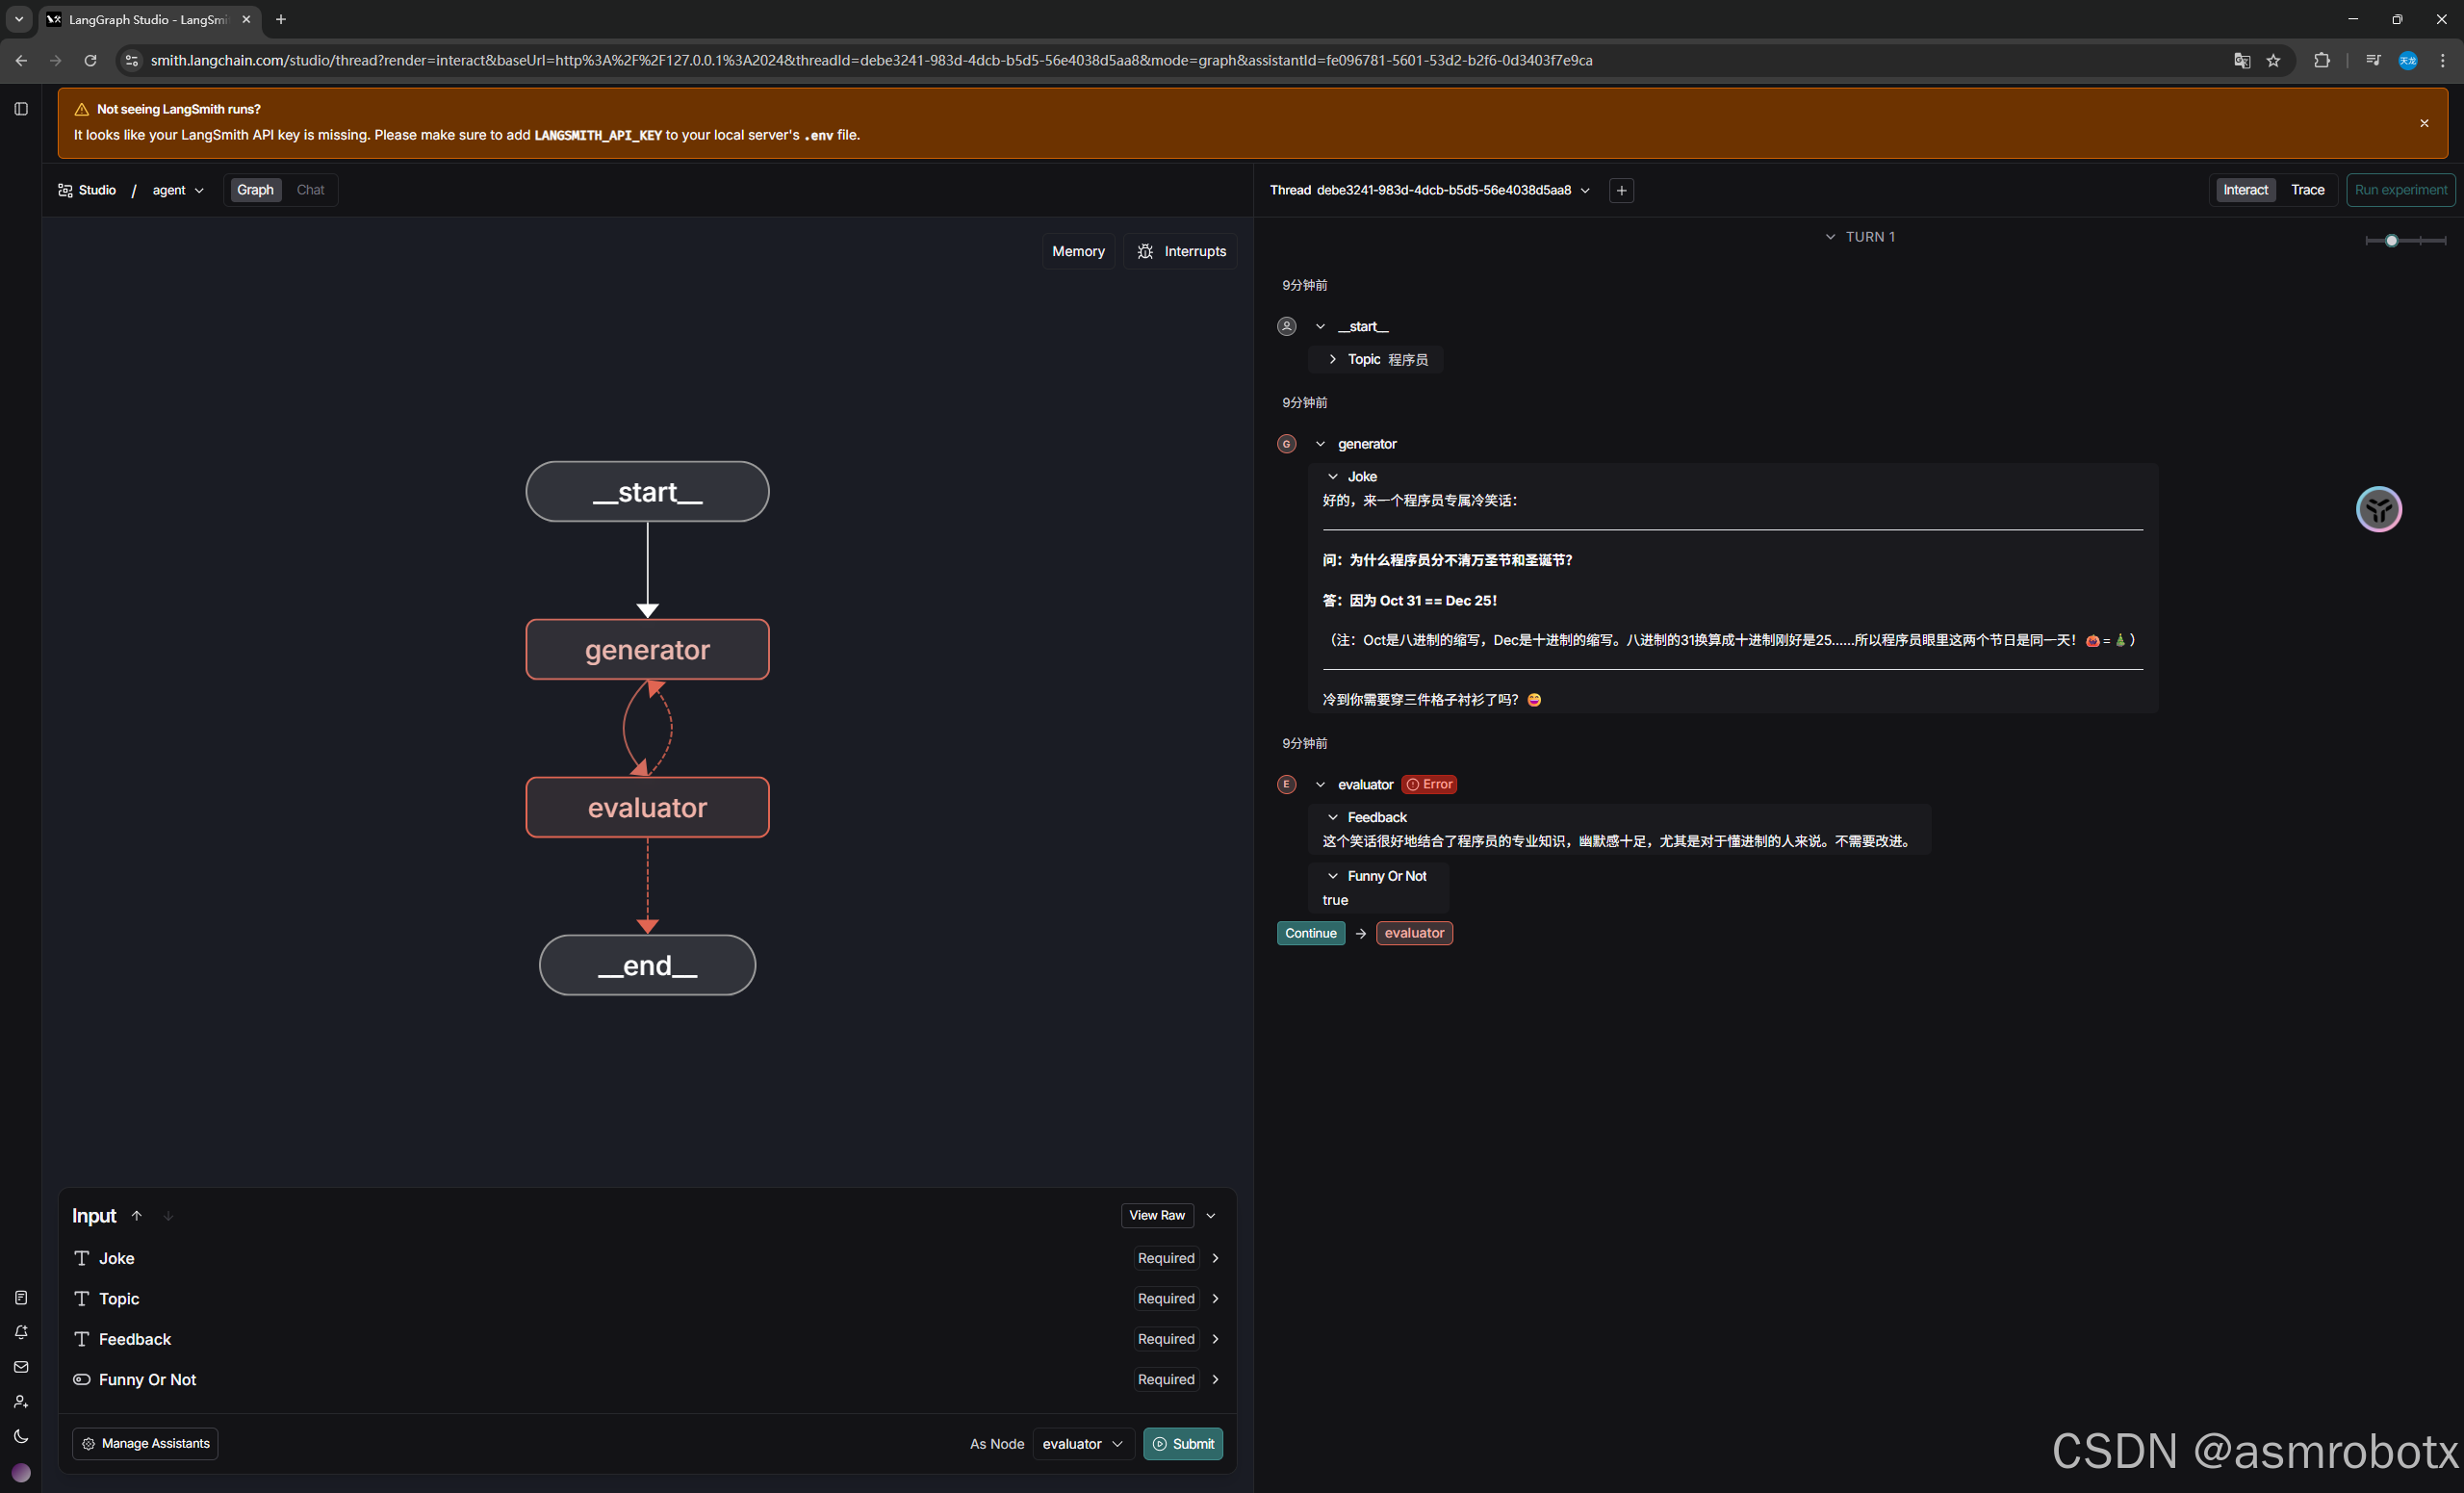The height and width of the screenshot is (1493, 2464).
Task: Expand the Funny Or Not input row
Action: pyautogui.click(x=647, y=1379)
